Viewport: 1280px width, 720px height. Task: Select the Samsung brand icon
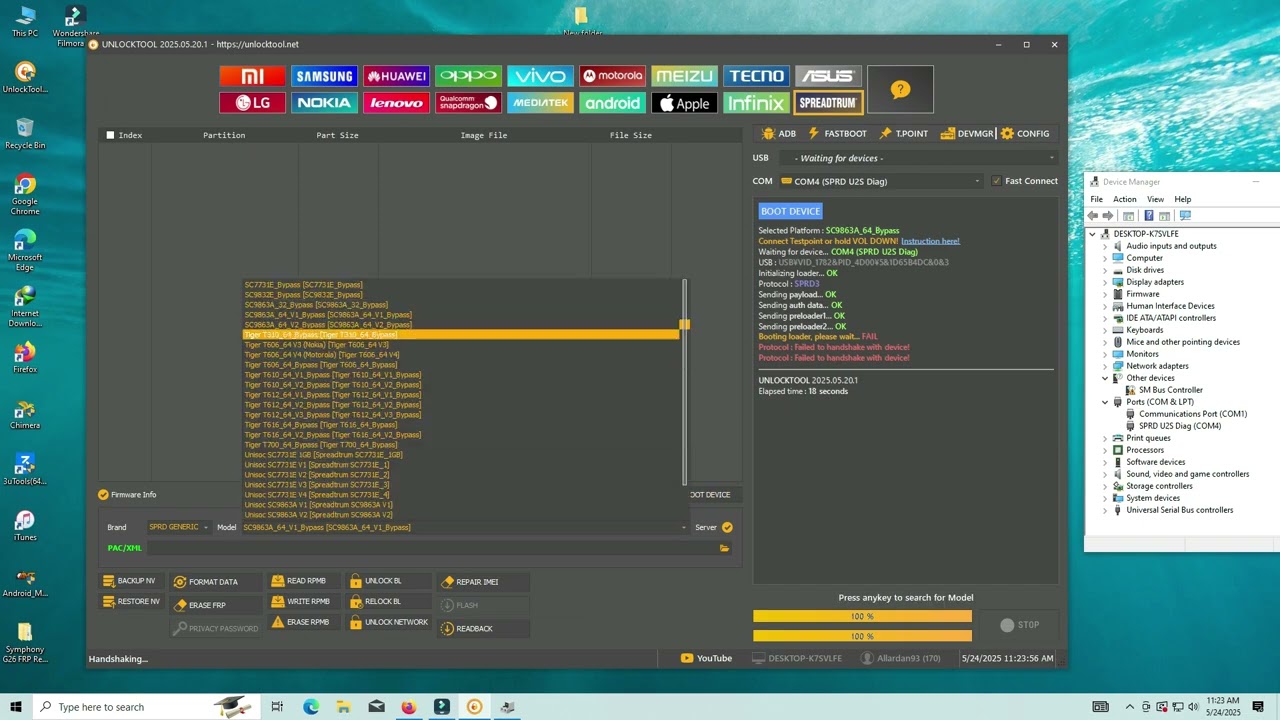(x=324, y=76)
